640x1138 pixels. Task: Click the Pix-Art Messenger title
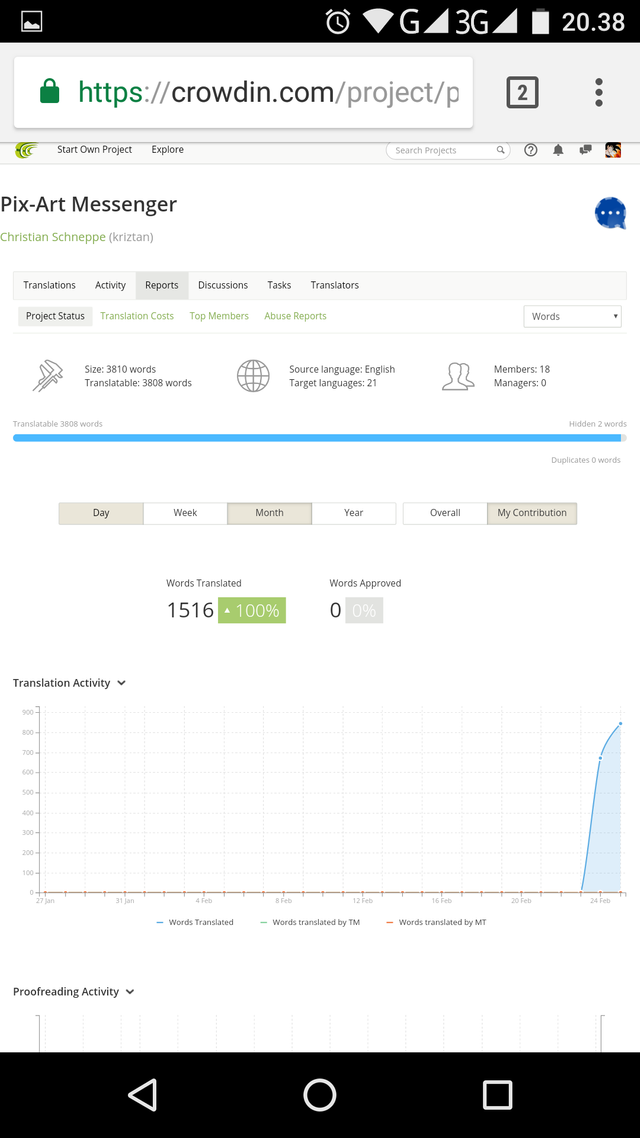tap(89, 204)
